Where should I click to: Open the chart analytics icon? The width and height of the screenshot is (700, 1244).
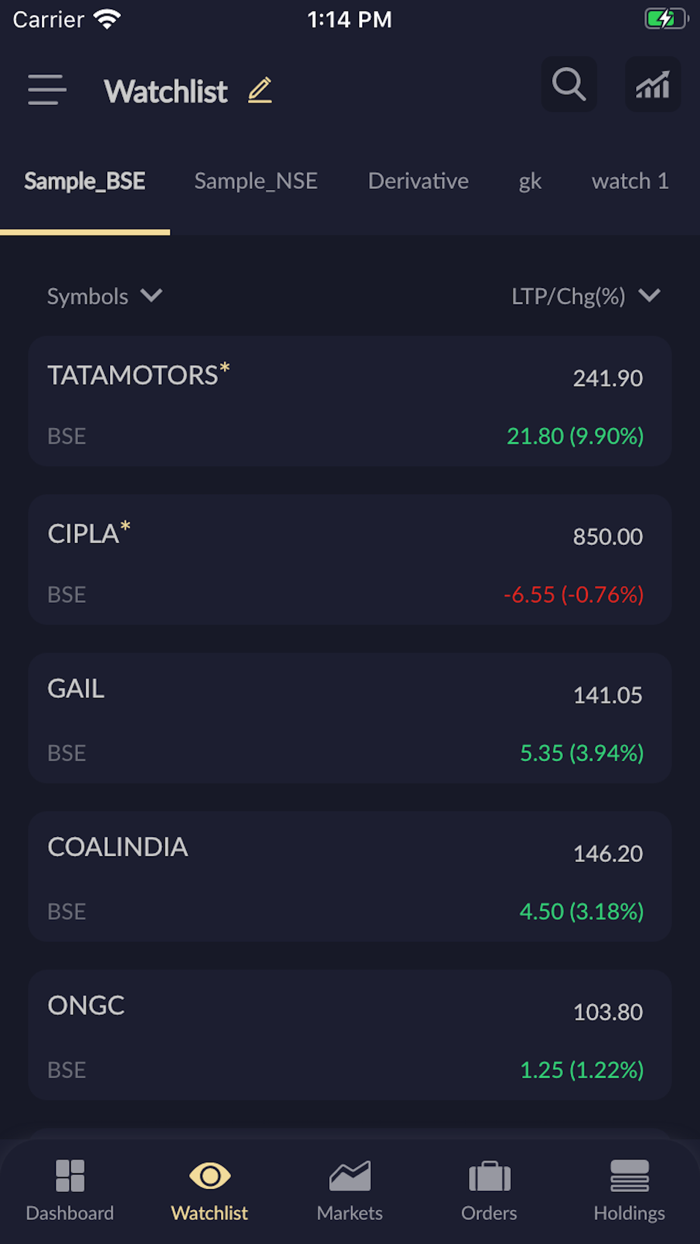pyautogui.click(x=652, y=85)
